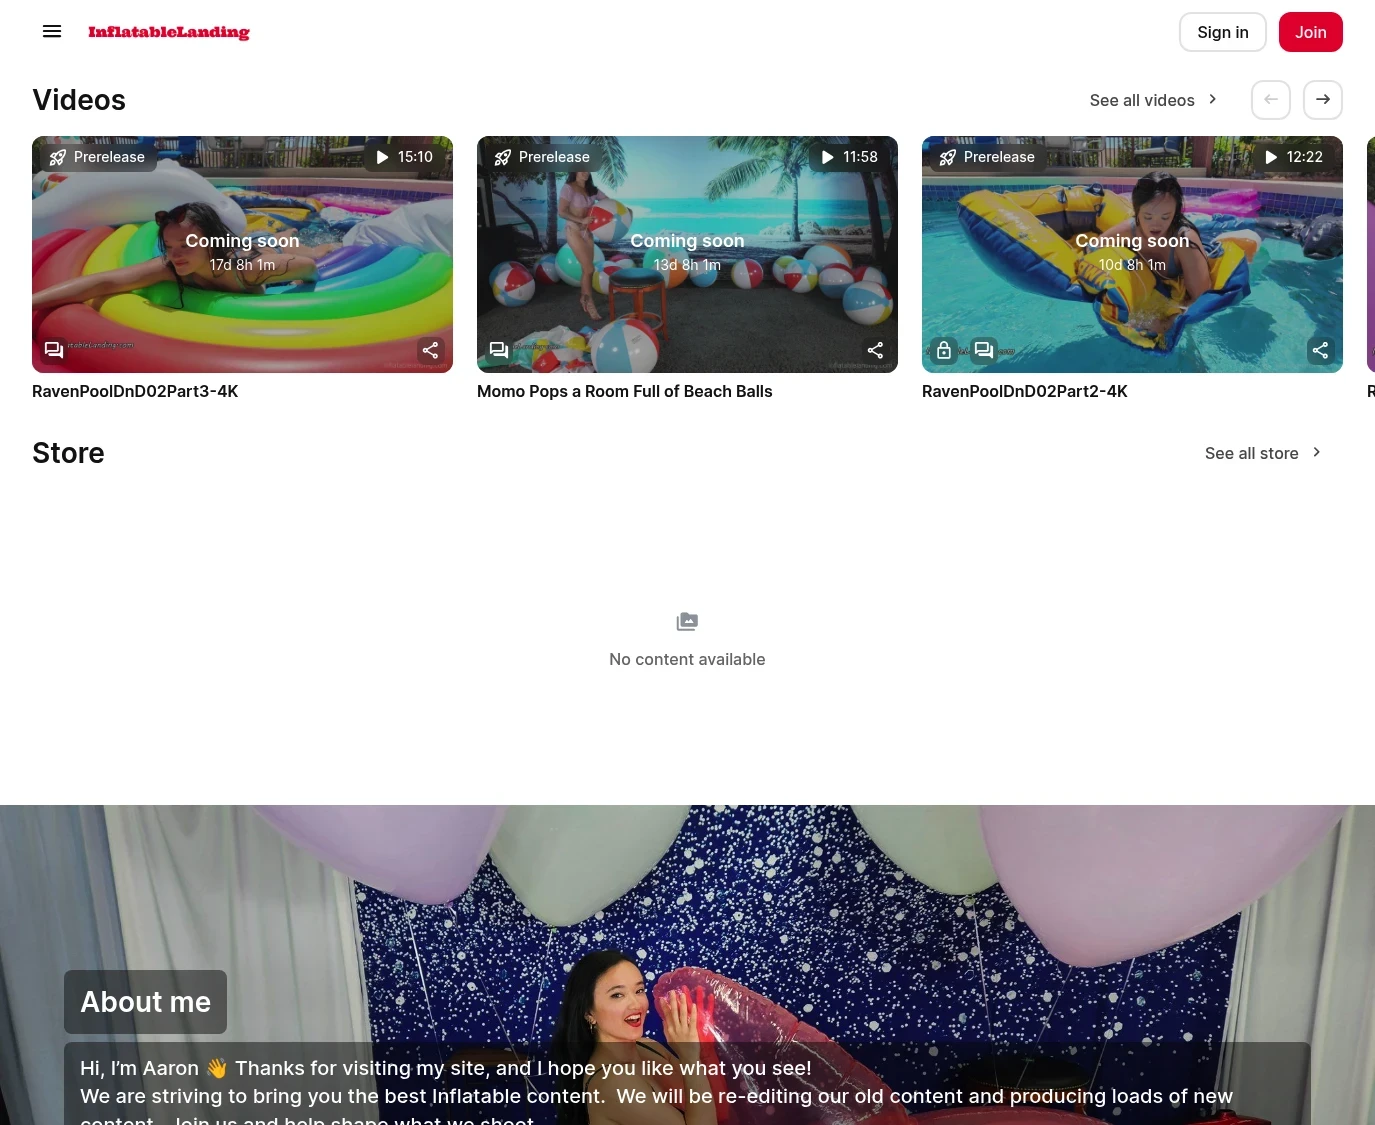1375x1125 pixels.
Task: Click the Videos section heading
Action: point(79,100)
